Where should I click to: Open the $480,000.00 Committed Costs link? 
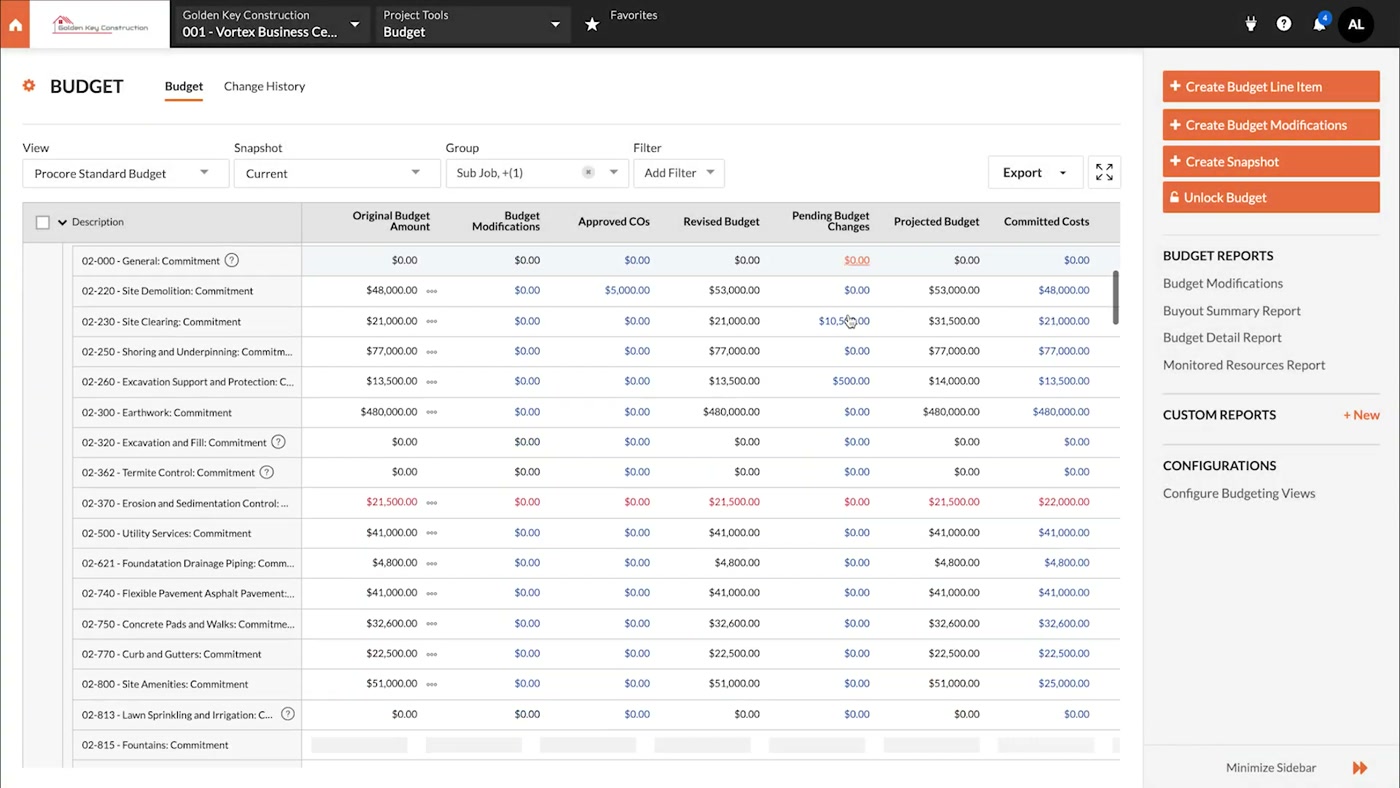1061,412
